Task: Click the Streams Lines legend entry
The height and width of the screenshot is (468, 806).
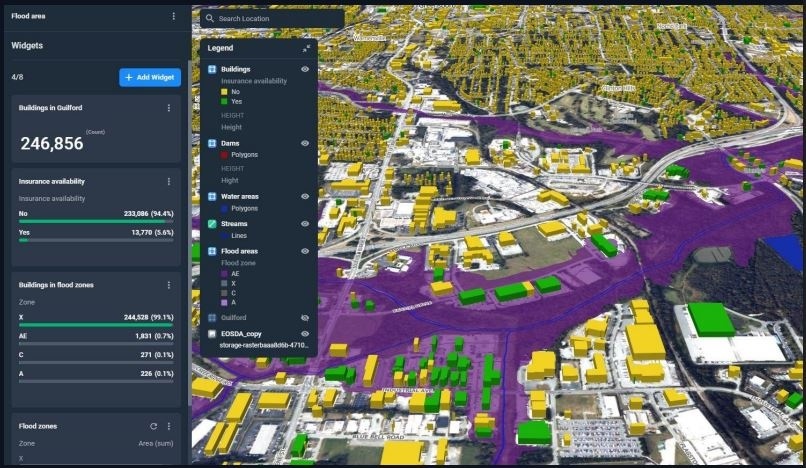Action: point(239,236)
